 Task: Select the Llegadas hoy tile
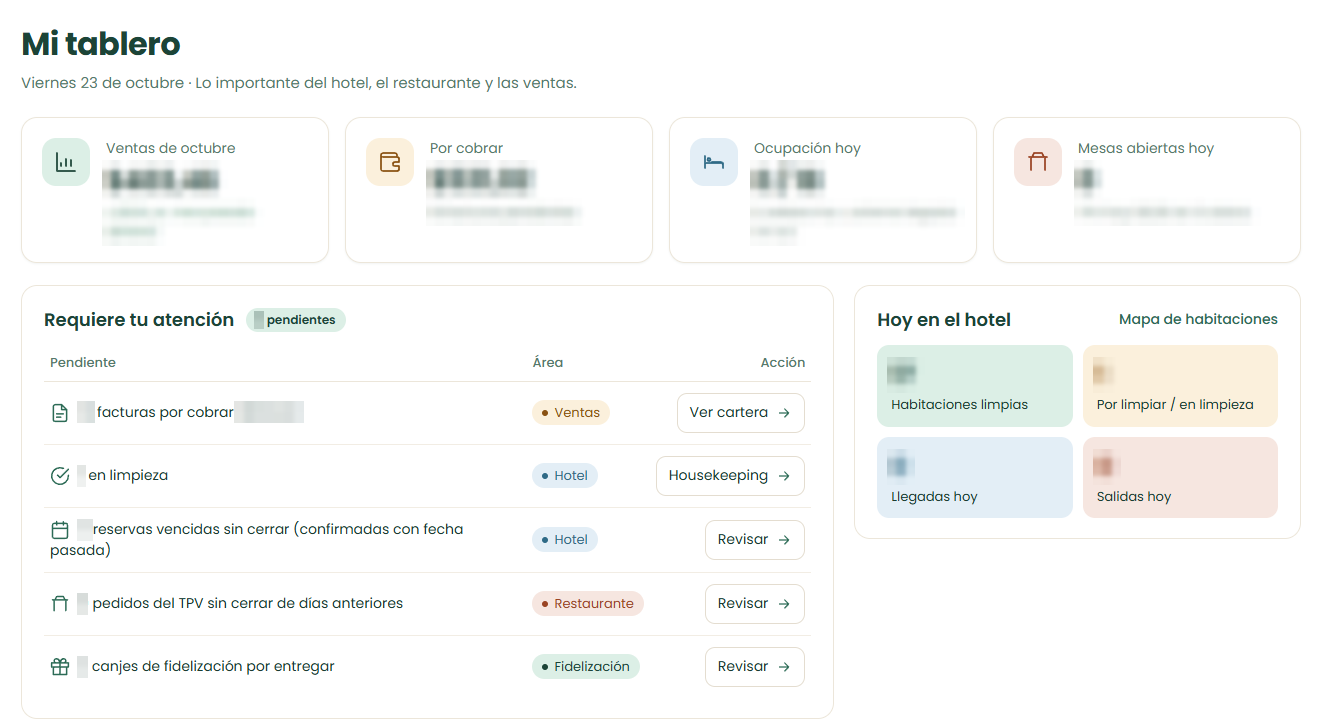pos(975,478)
